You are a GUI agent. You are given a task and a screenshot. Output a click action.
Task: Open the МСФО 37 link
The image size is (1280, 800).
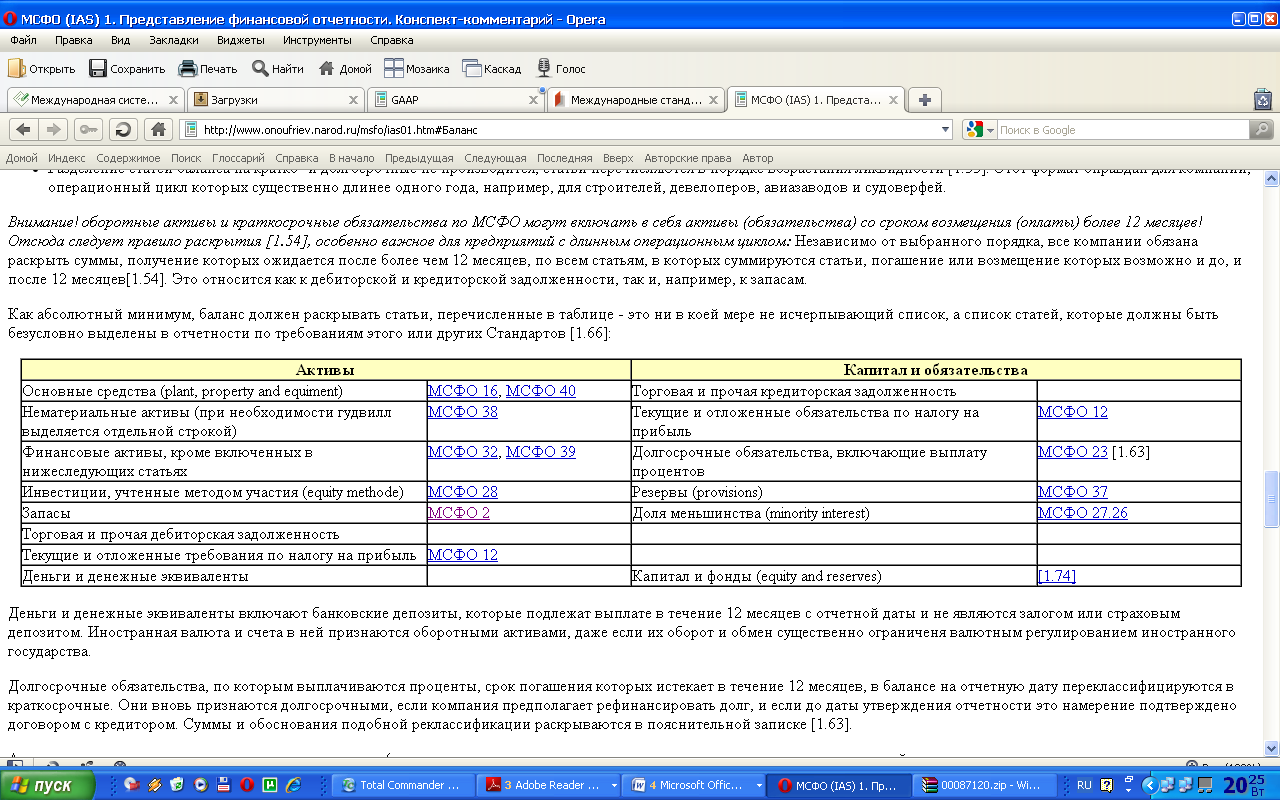(1073, 492)
